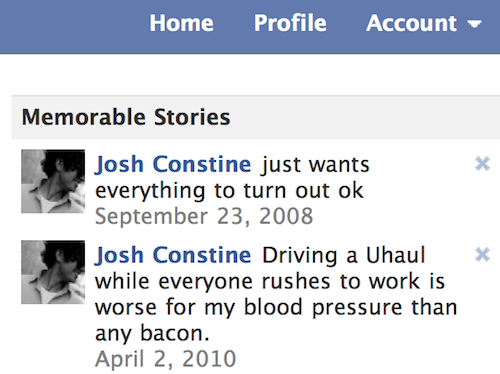
Task: Click the Memorable Stories section header
Action: (126, 117)
